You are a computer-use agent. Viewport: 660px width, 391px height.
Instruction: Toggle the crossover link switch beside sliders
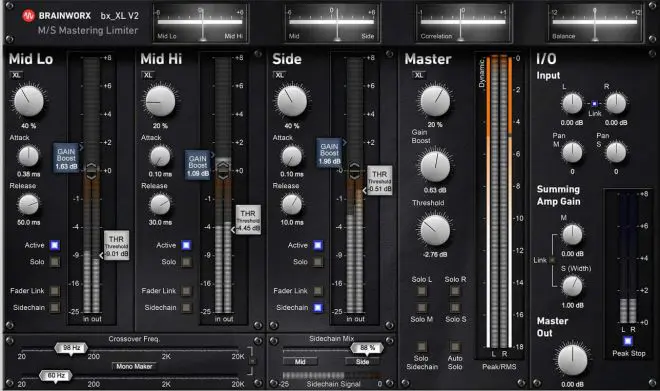(x=252, y=362)
